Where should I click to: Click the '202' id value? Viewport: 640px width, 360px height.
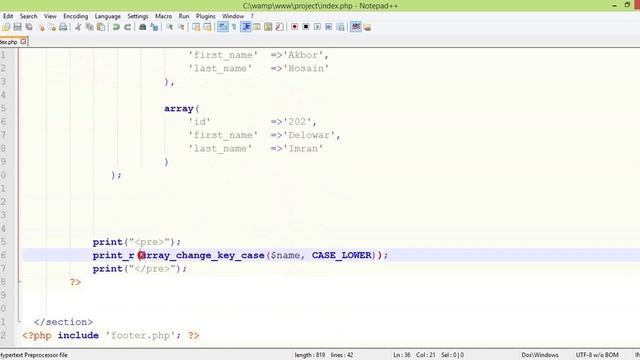(300, 122)
